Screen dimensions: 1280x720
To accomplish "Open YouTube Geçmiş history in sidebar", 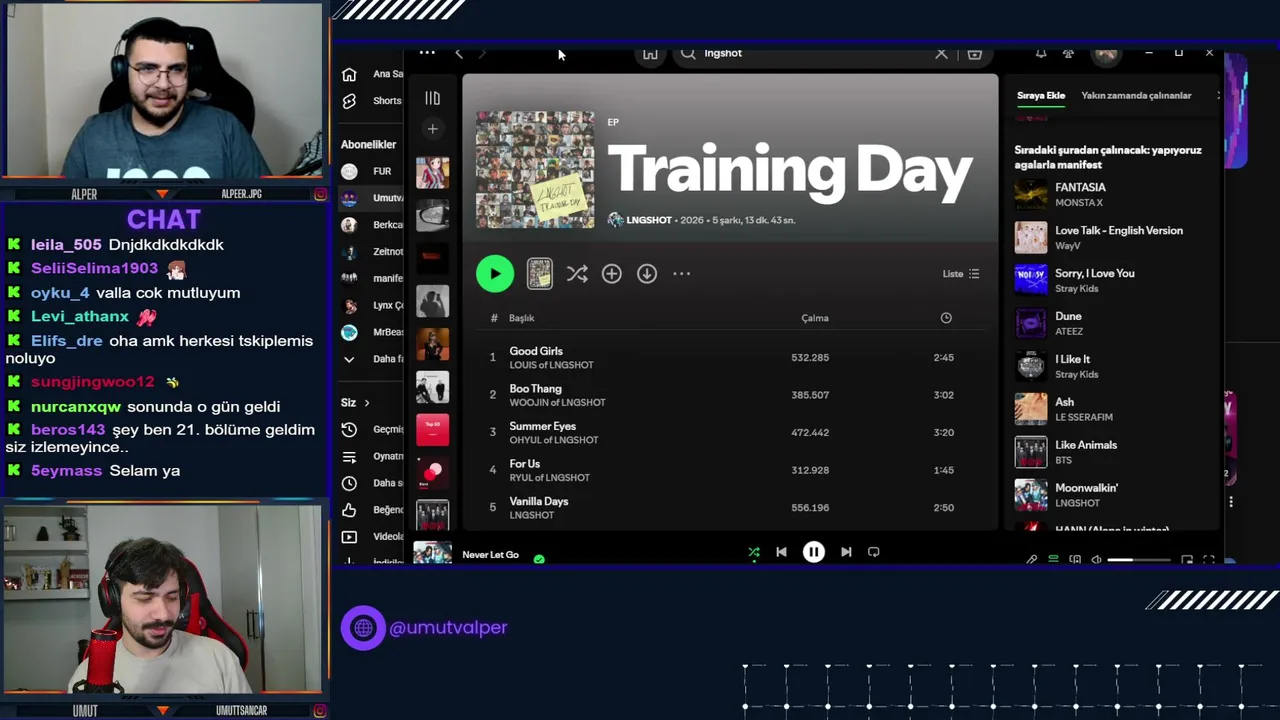I will (372, 429).
